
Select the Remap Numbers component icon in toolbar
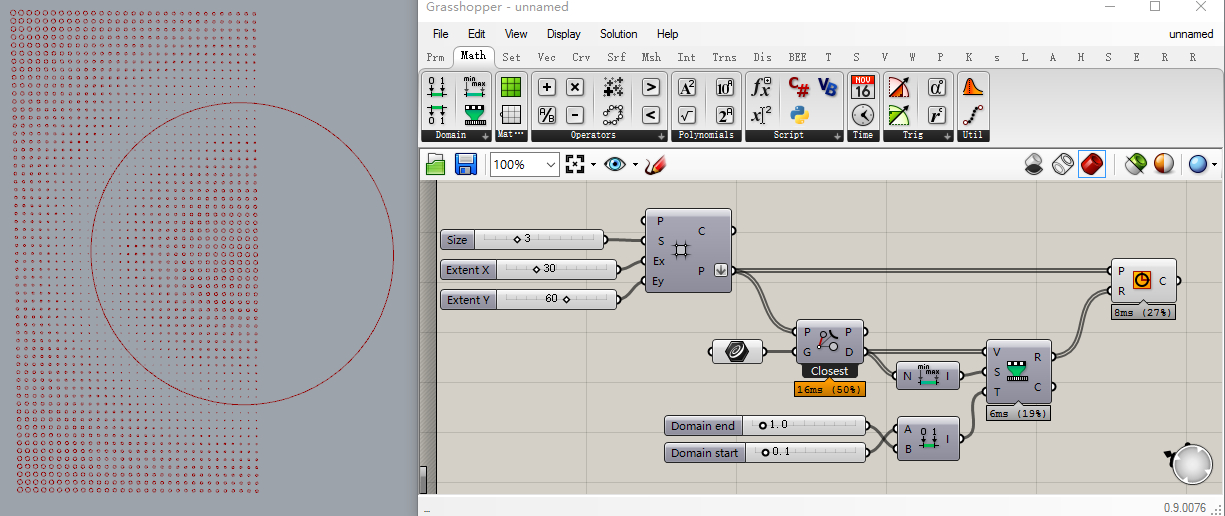click(474, 114)
